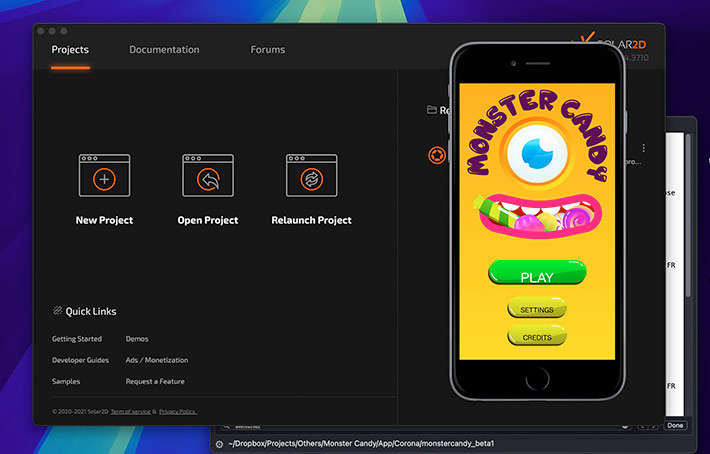Open the Developer Guides link
Image resolution: width=710 pixels, height=454 pixels.
point(80,360)
